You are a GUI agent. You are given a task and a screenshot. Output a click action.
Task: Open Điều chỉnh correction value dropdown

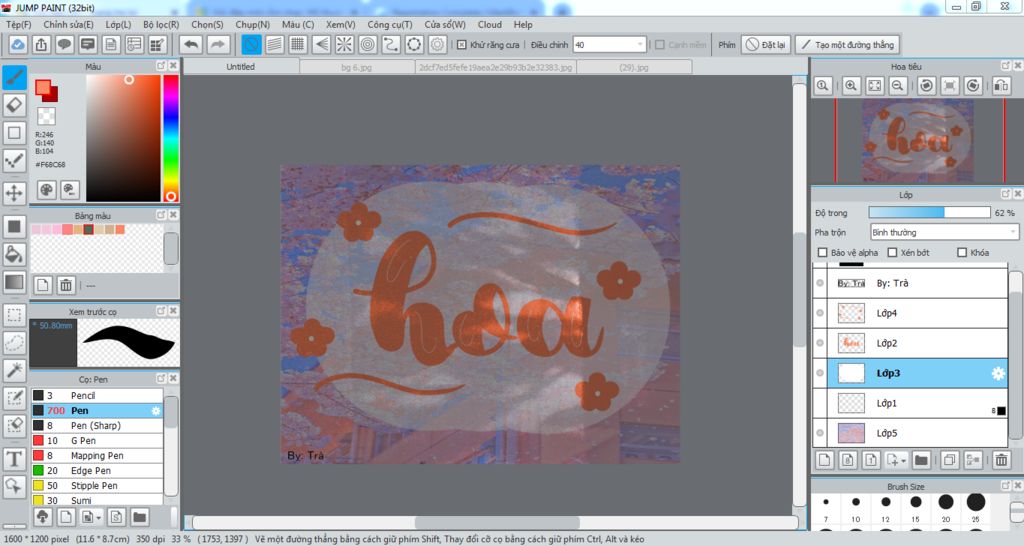609,44
